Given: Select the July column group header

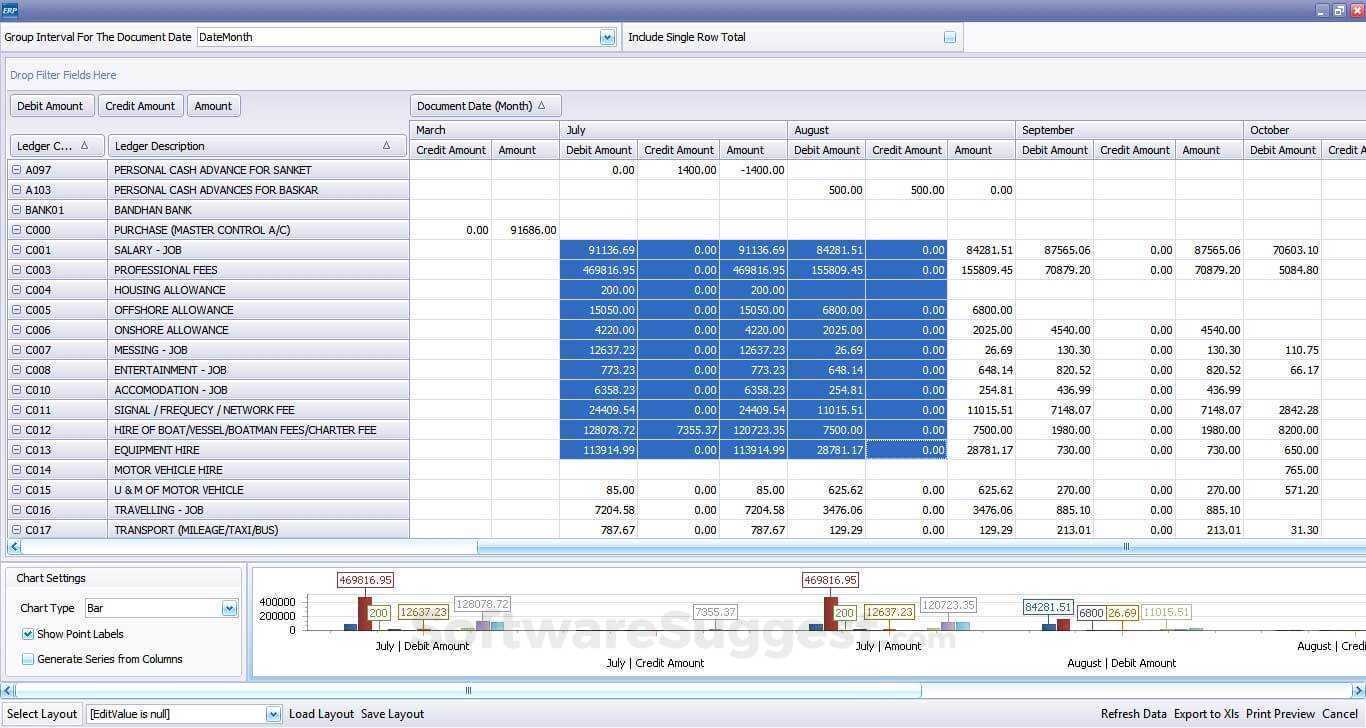Looking at the screenshot, I should click(x=673, y=130).
